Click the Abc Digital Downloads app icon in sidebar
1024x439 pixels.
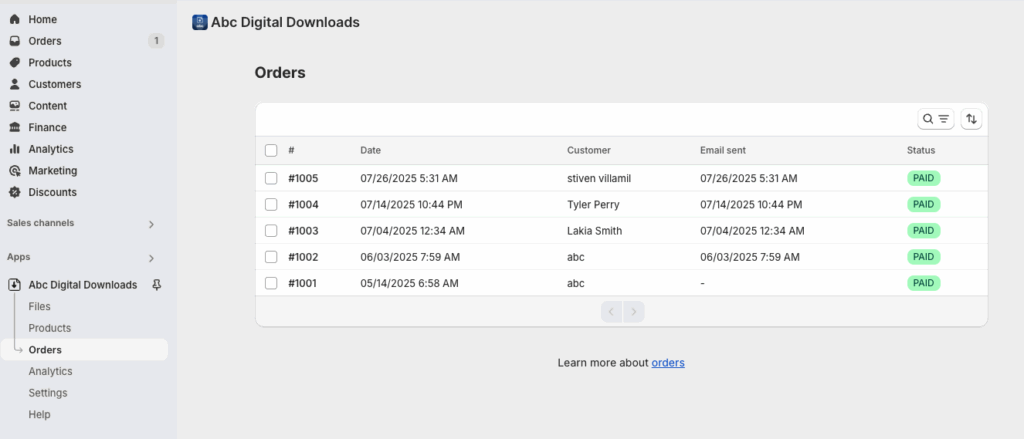click(x=14, y=285)
